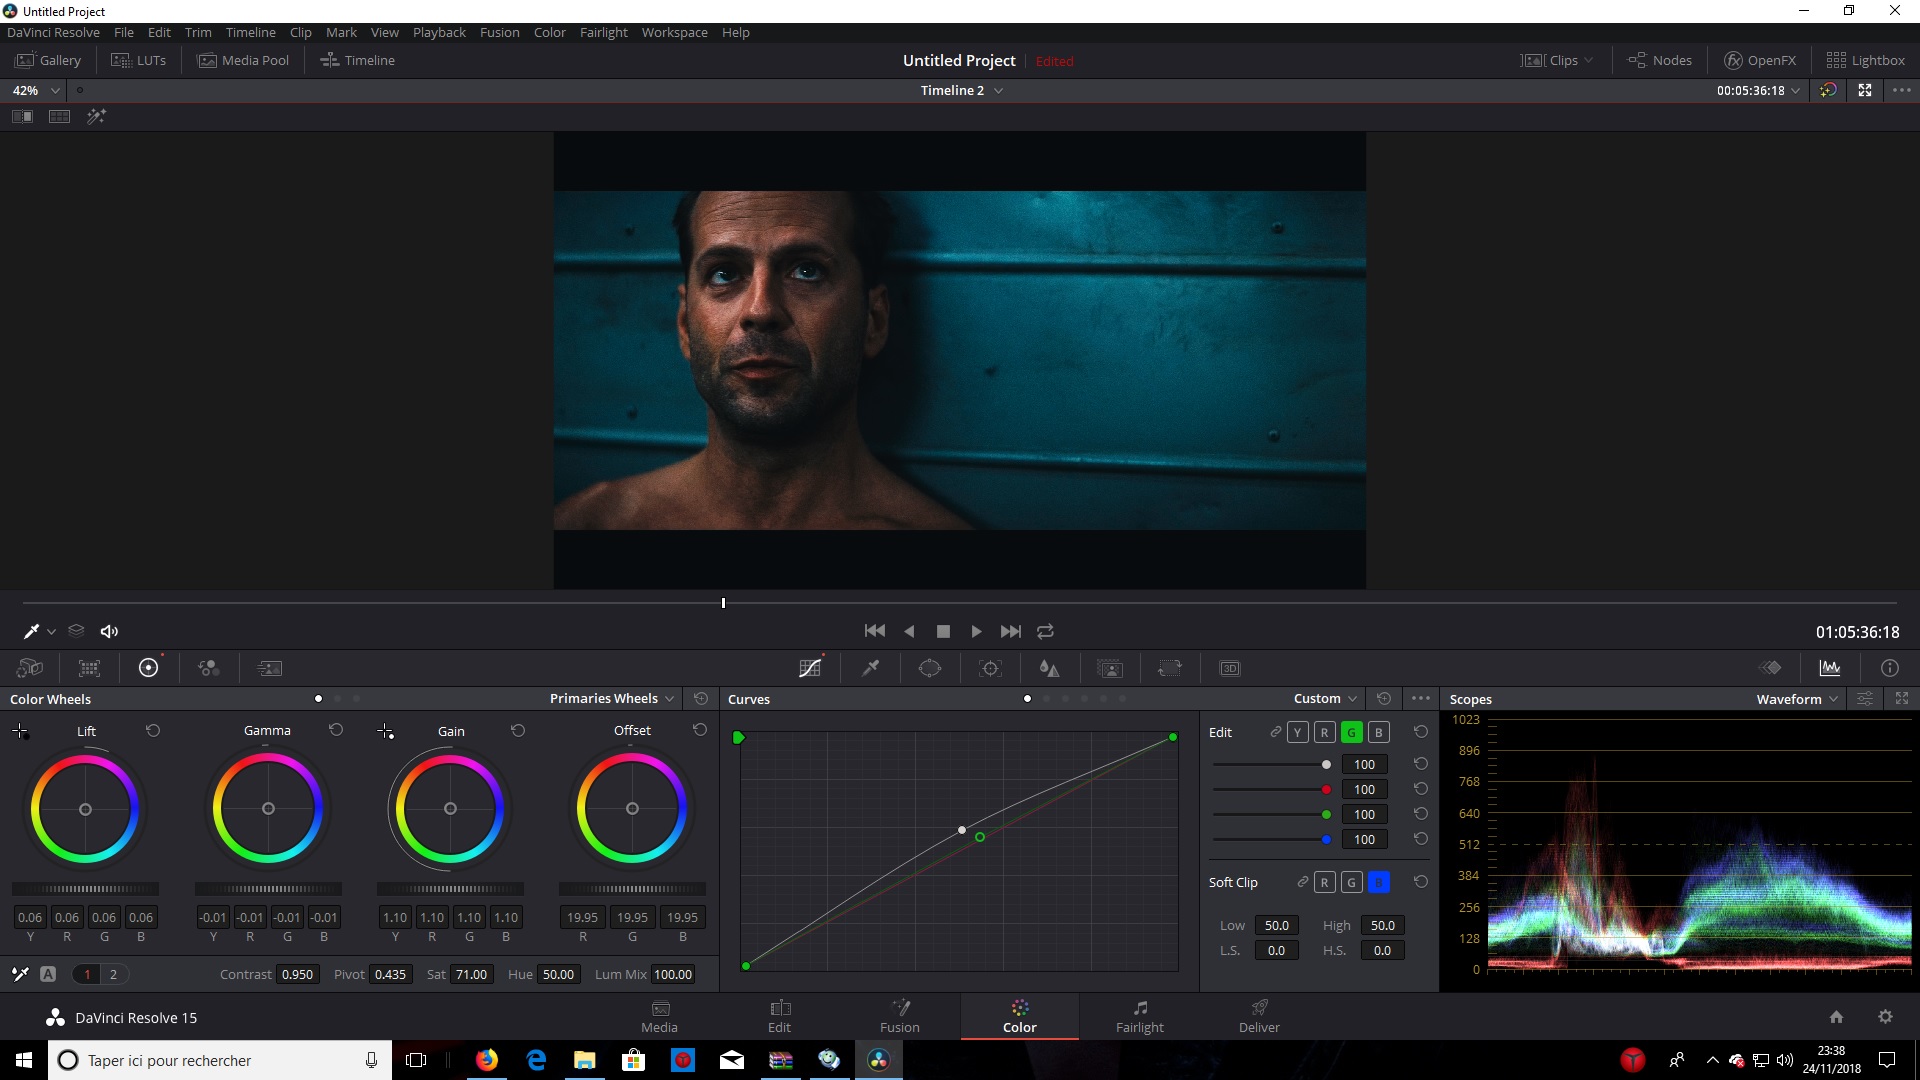Pick white point with Gain crosshair
Viewport: 1920px width, 1080px height.
(385, 732)
